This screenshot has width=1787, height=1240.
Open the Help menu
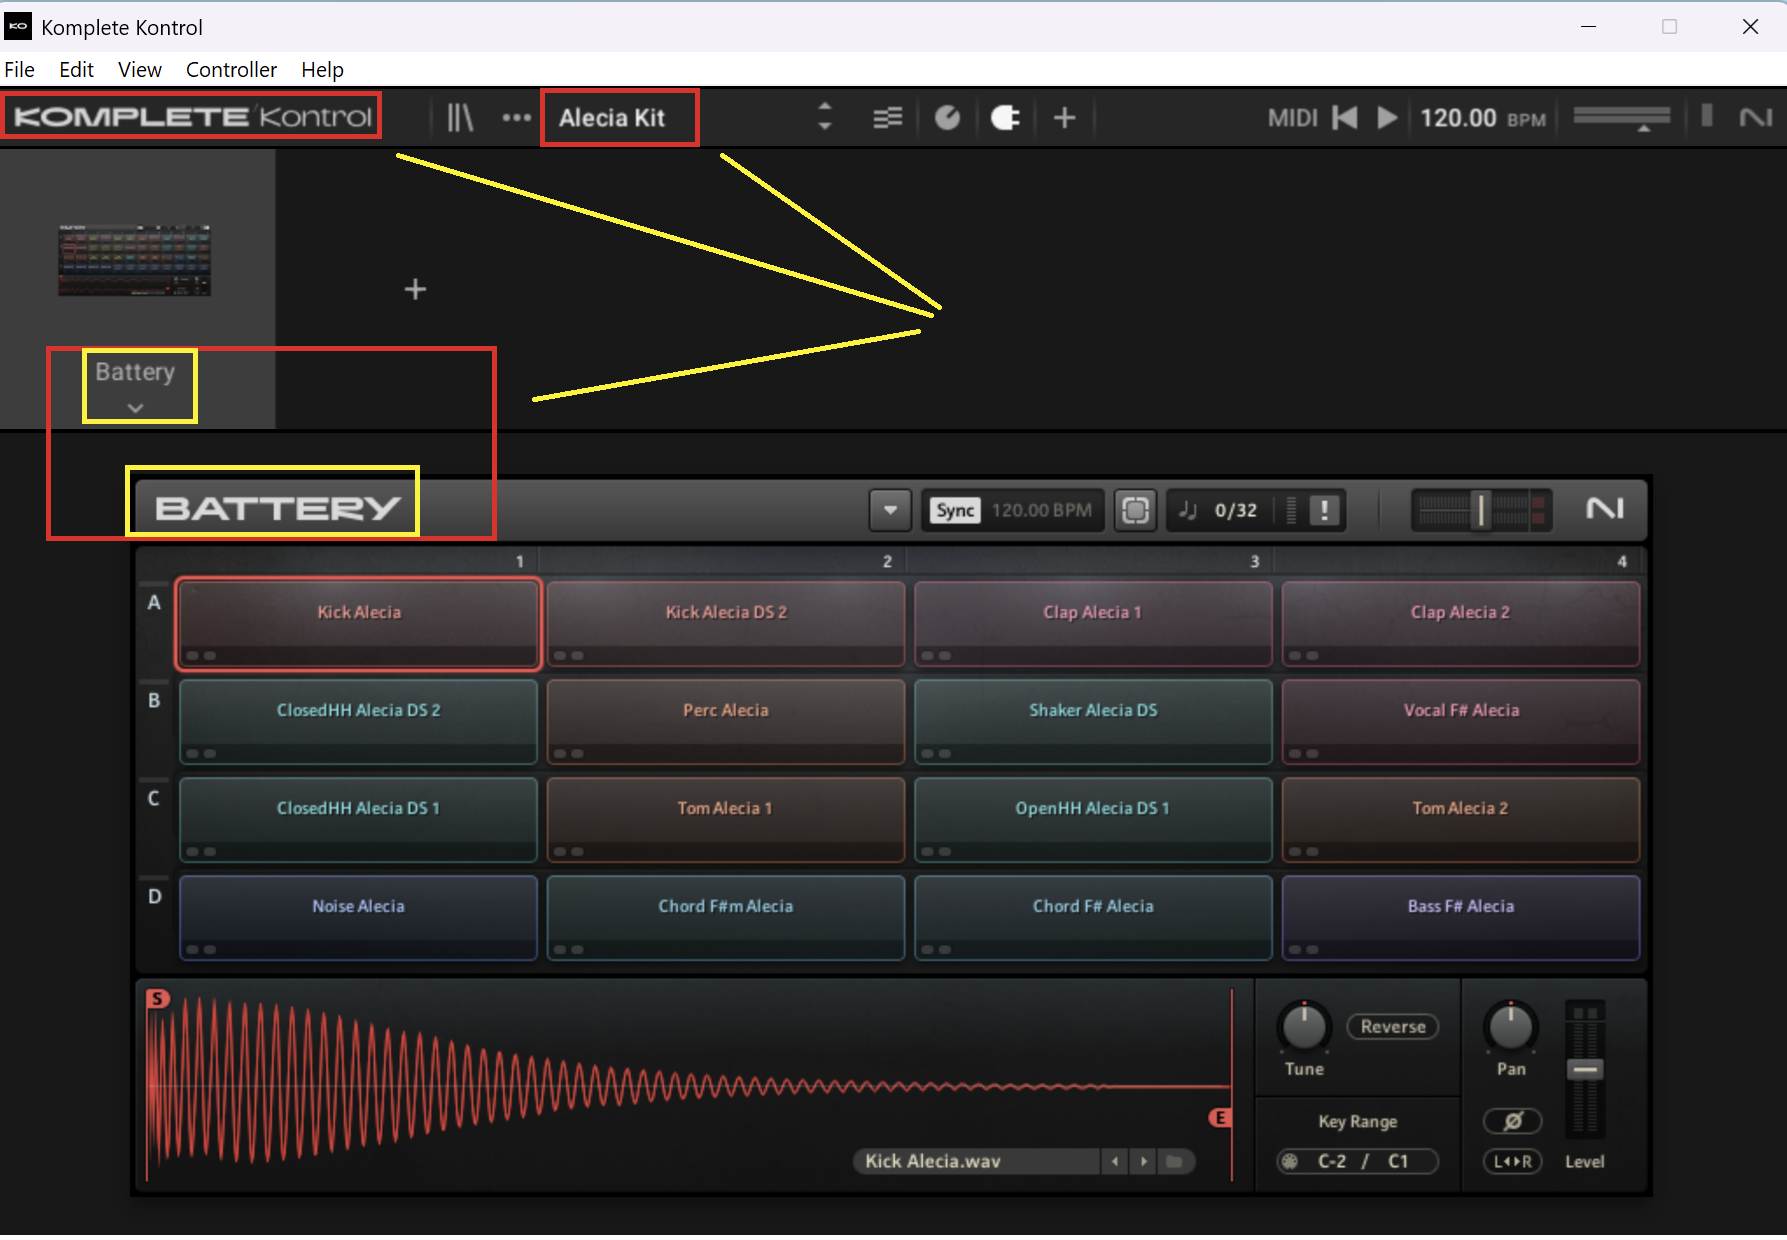pos(322,70)
